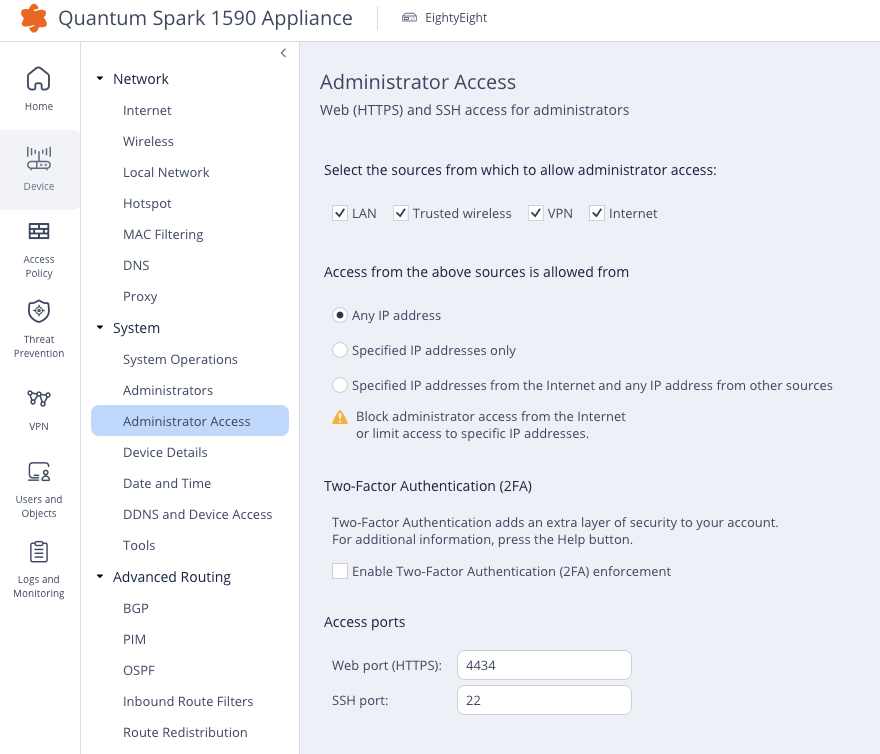Click the Web port HTTPS field
The image size is (880, 754).
pyautogui.click(x=544, y=665)
